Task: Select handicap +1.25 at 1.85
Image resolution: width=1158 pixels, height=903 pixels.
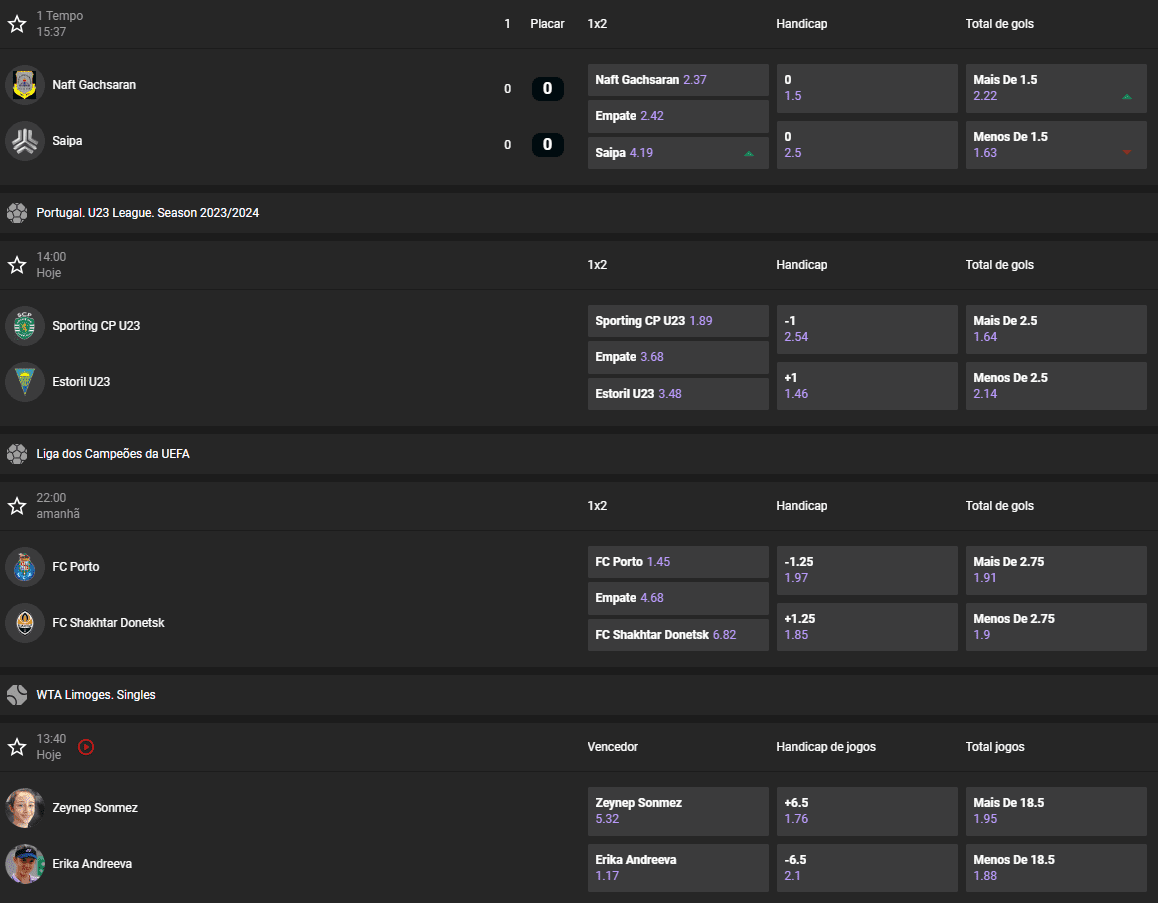Action: [x=867, y=627]
